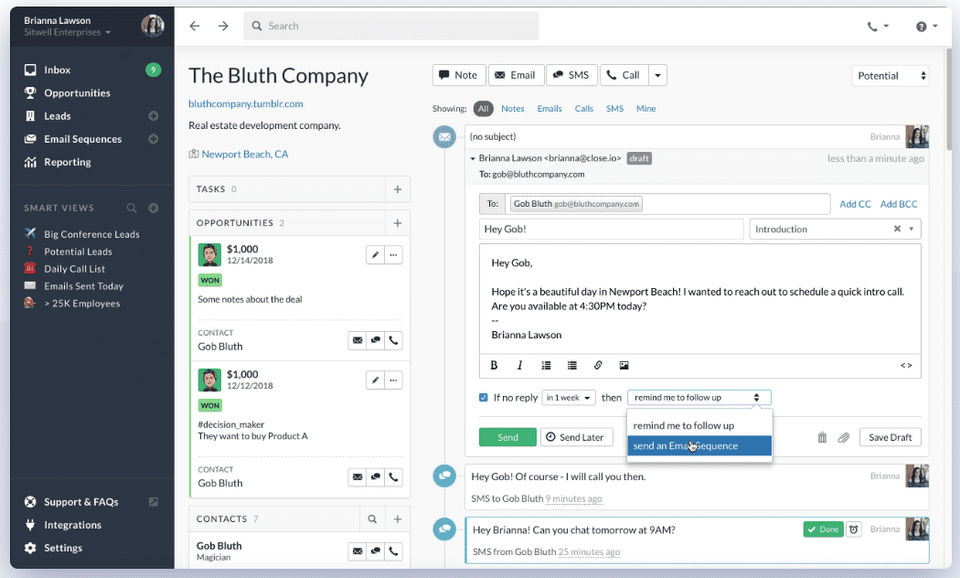Click the Add BCC link
Image resolution: width=960 pixels, height=578 pixels.
pos(899,204)
